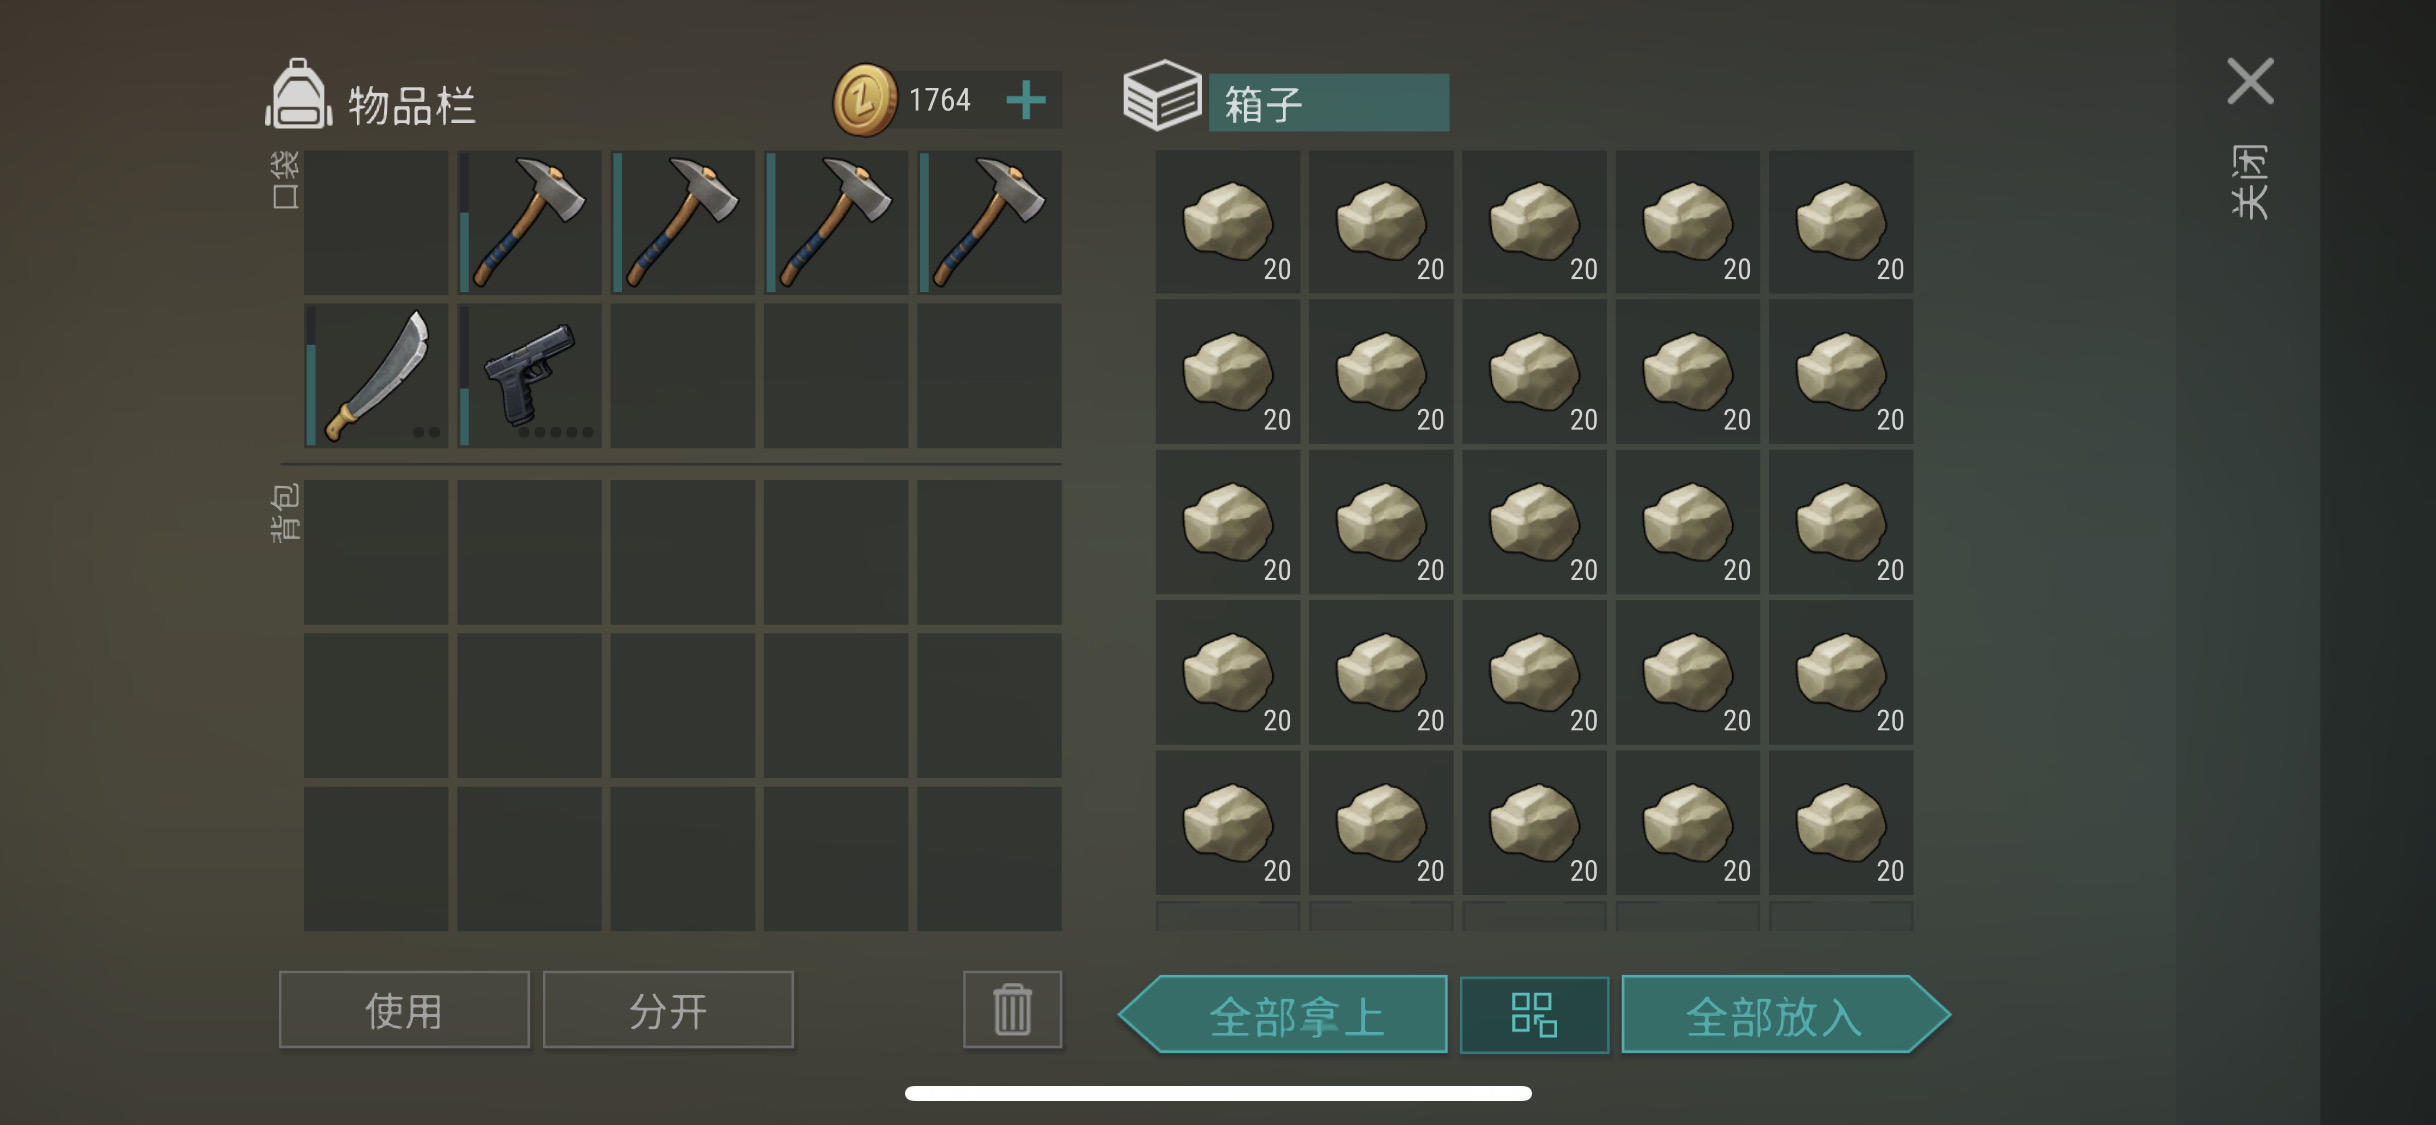2436x1125 pixels.
Task: Click the 使用 use button
Action: point(404,1010)
